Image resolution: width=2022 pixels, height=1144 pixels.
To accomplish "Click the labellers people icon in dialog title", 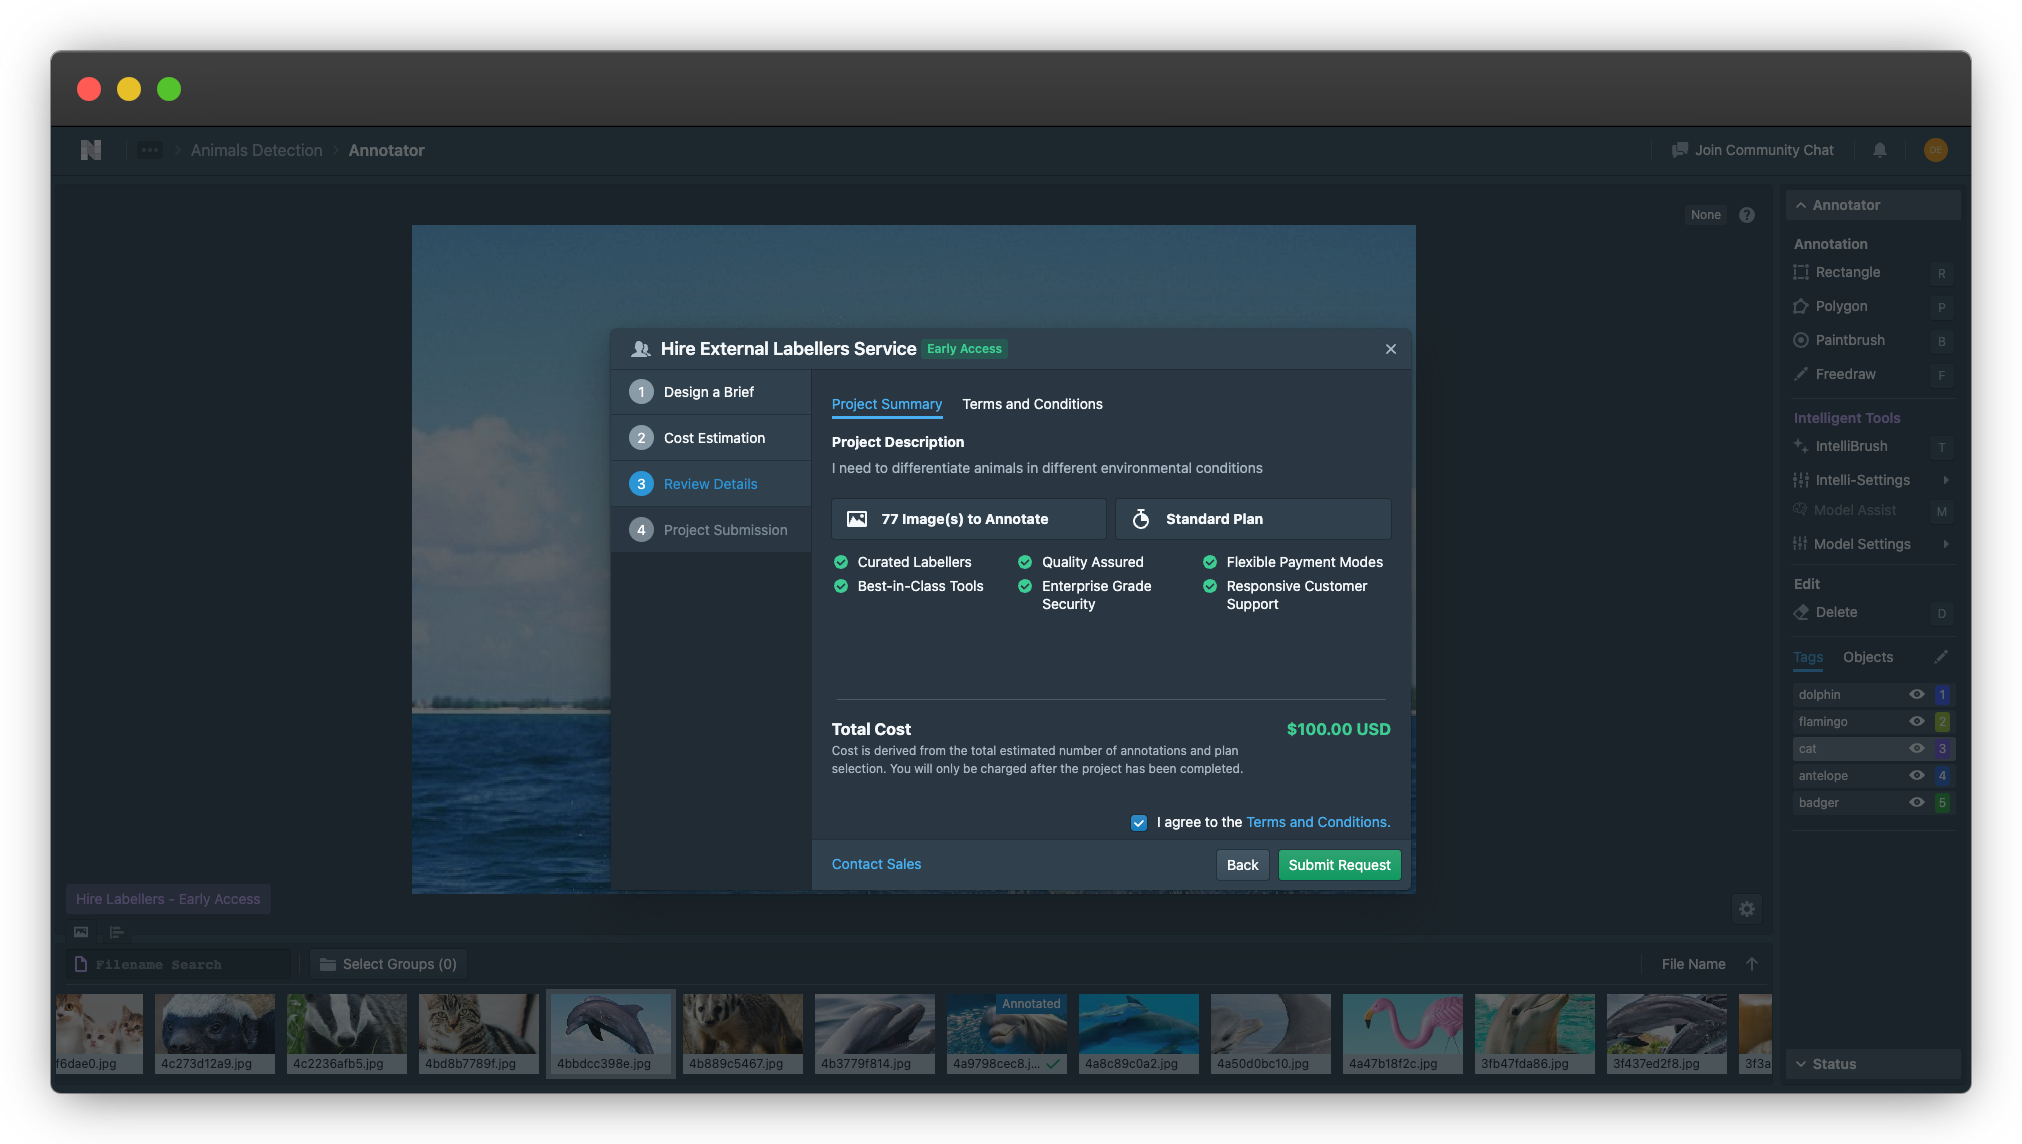I will click(641, 349).
